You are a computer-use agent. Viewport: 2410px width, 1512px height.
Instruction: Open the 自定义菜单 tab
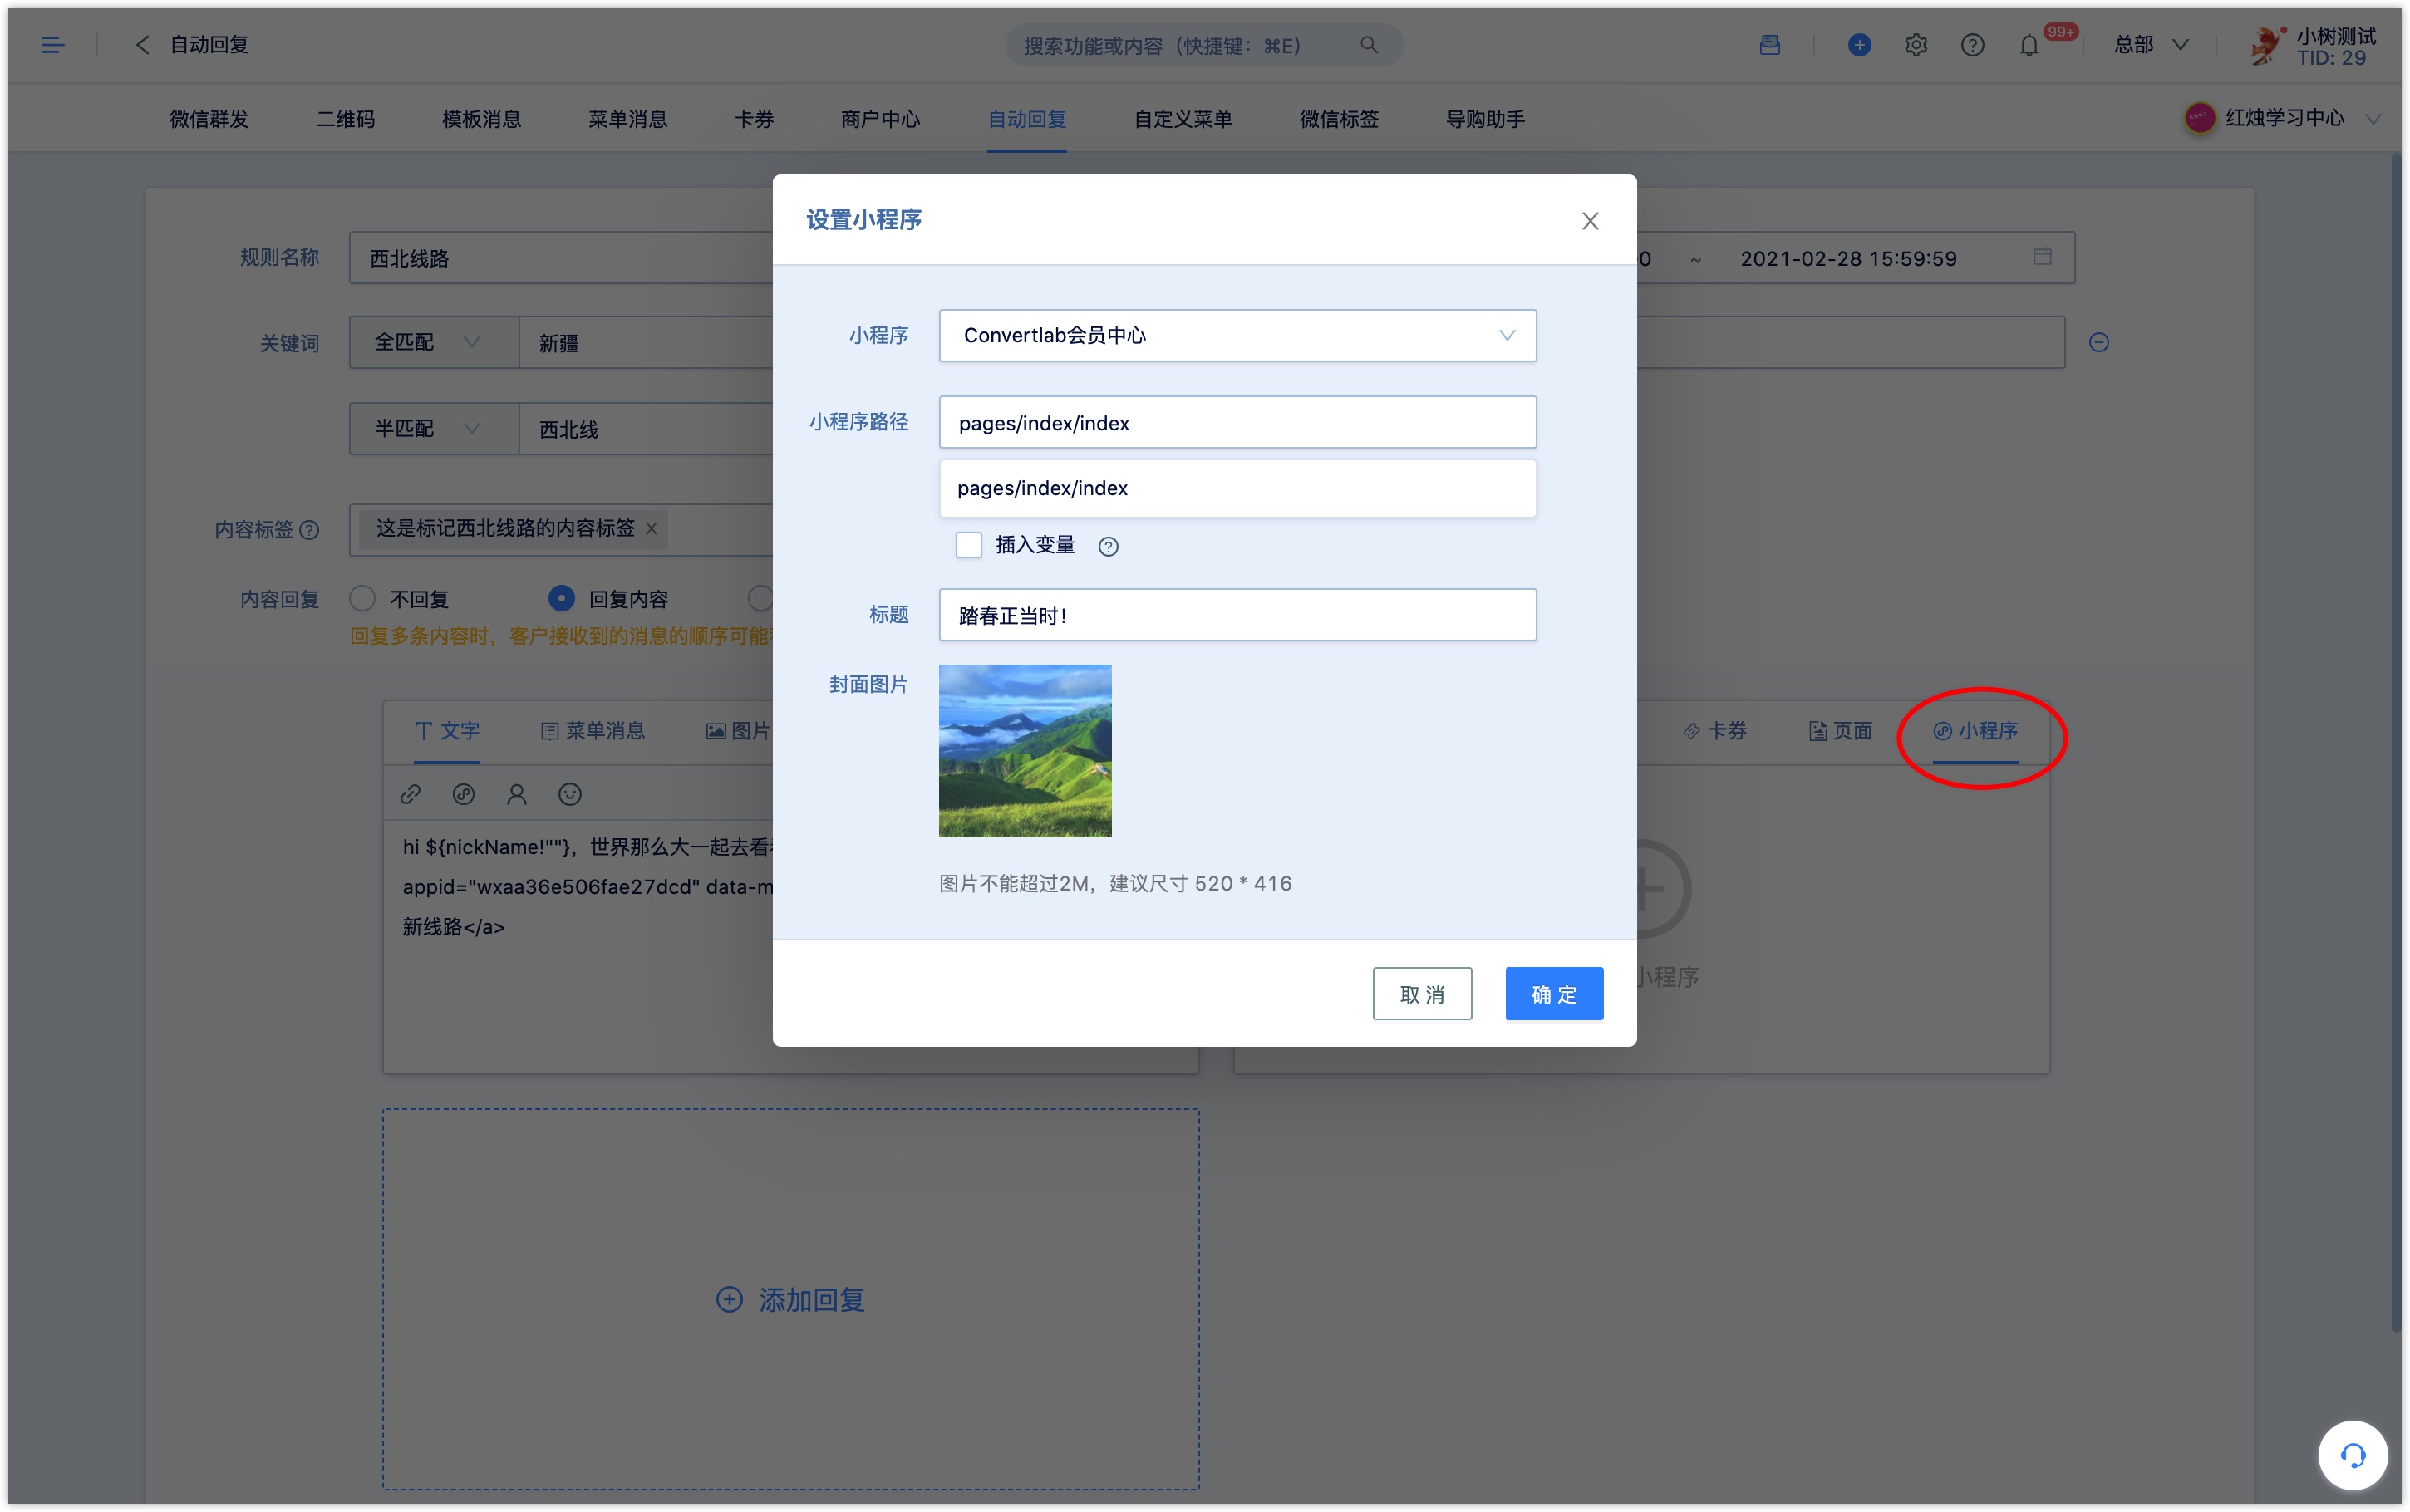point(1183,119)
